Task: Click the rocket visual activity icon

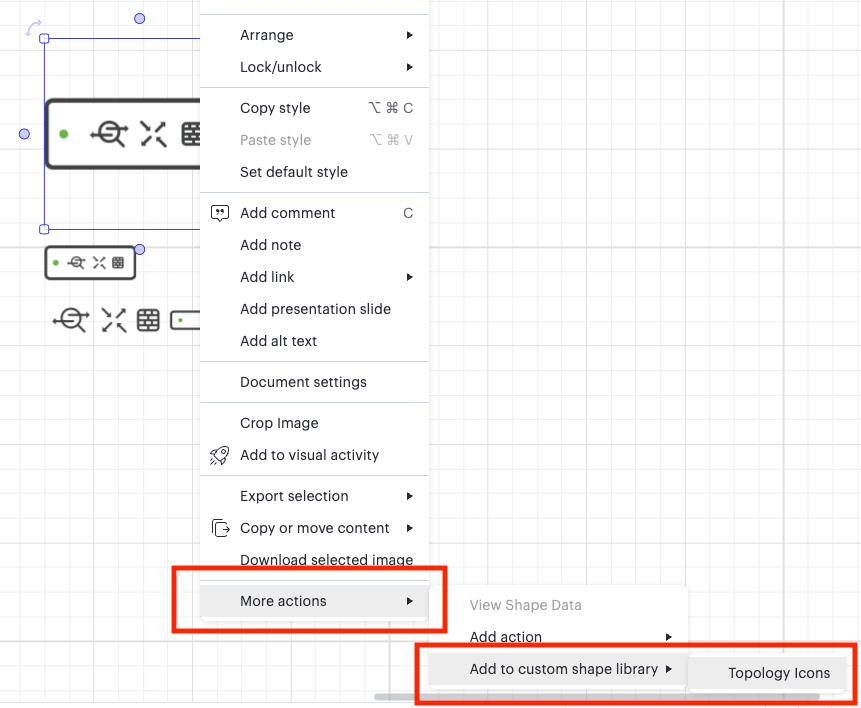Action: click(220, 455)
